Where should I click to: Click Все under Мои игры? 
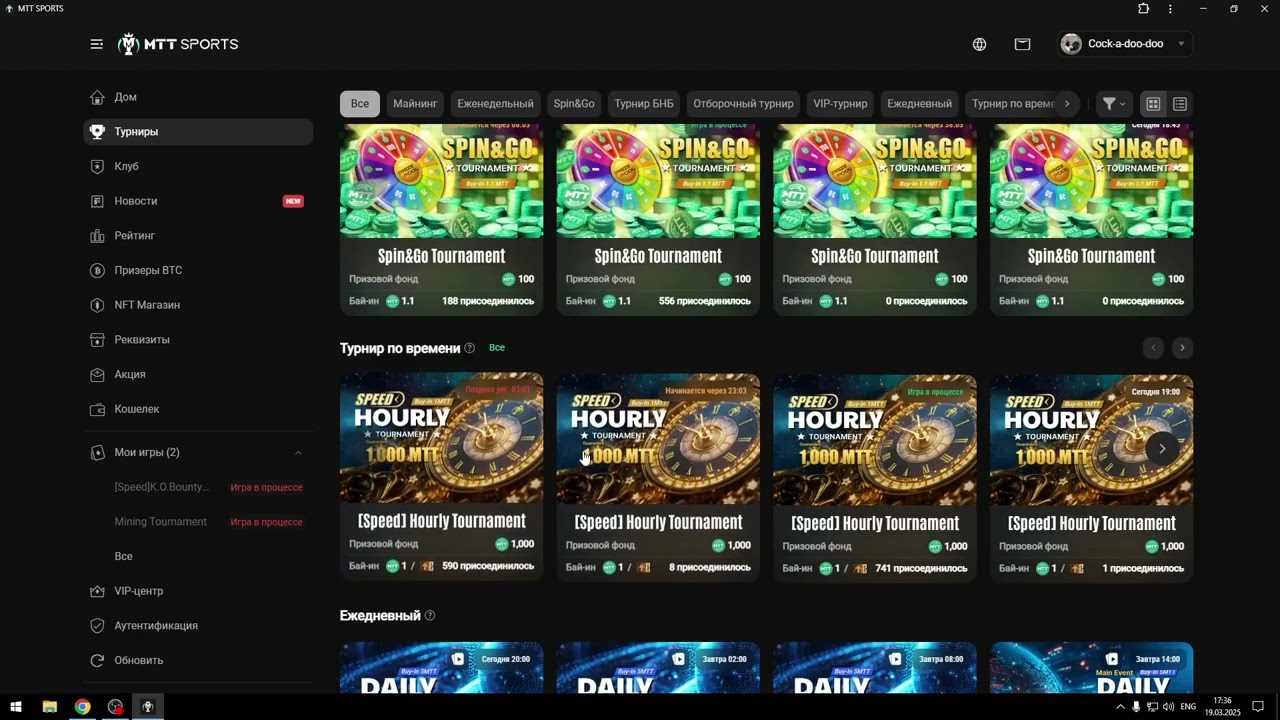click(x=123, y=556)
